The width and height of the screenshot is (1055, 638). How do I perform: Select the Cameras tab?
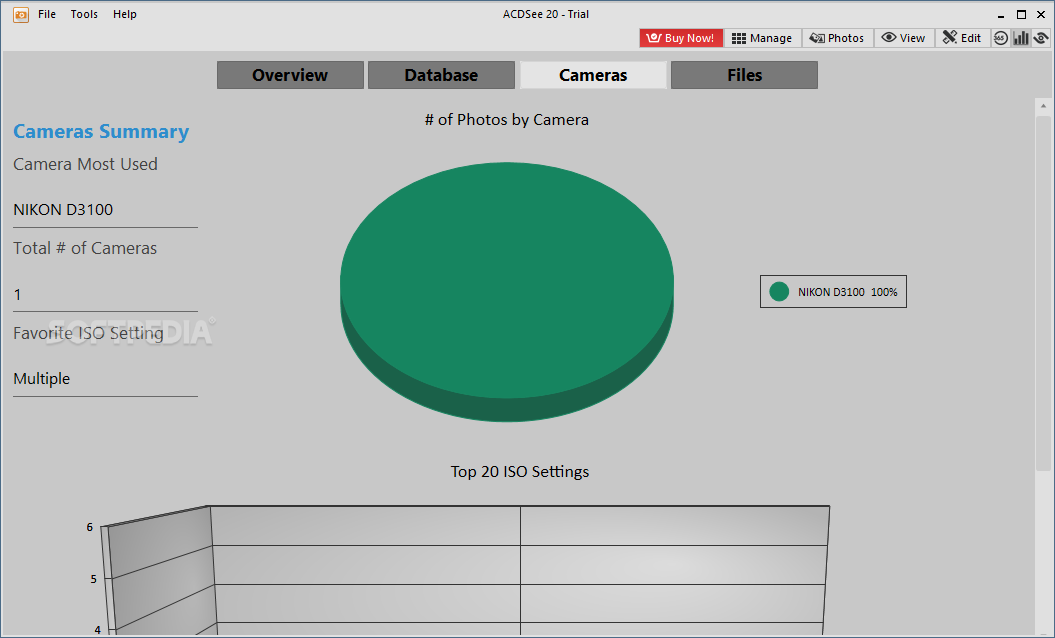(x=593, y=75)
